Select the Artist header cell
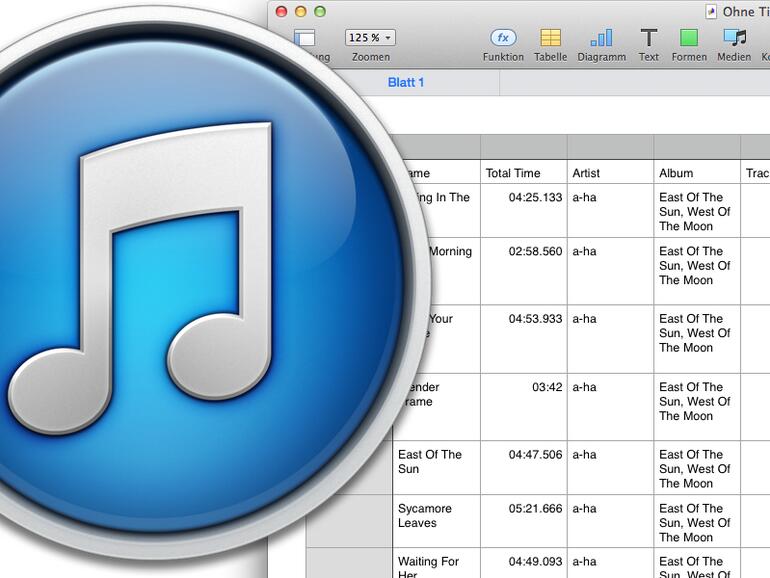 click(610, 172)
